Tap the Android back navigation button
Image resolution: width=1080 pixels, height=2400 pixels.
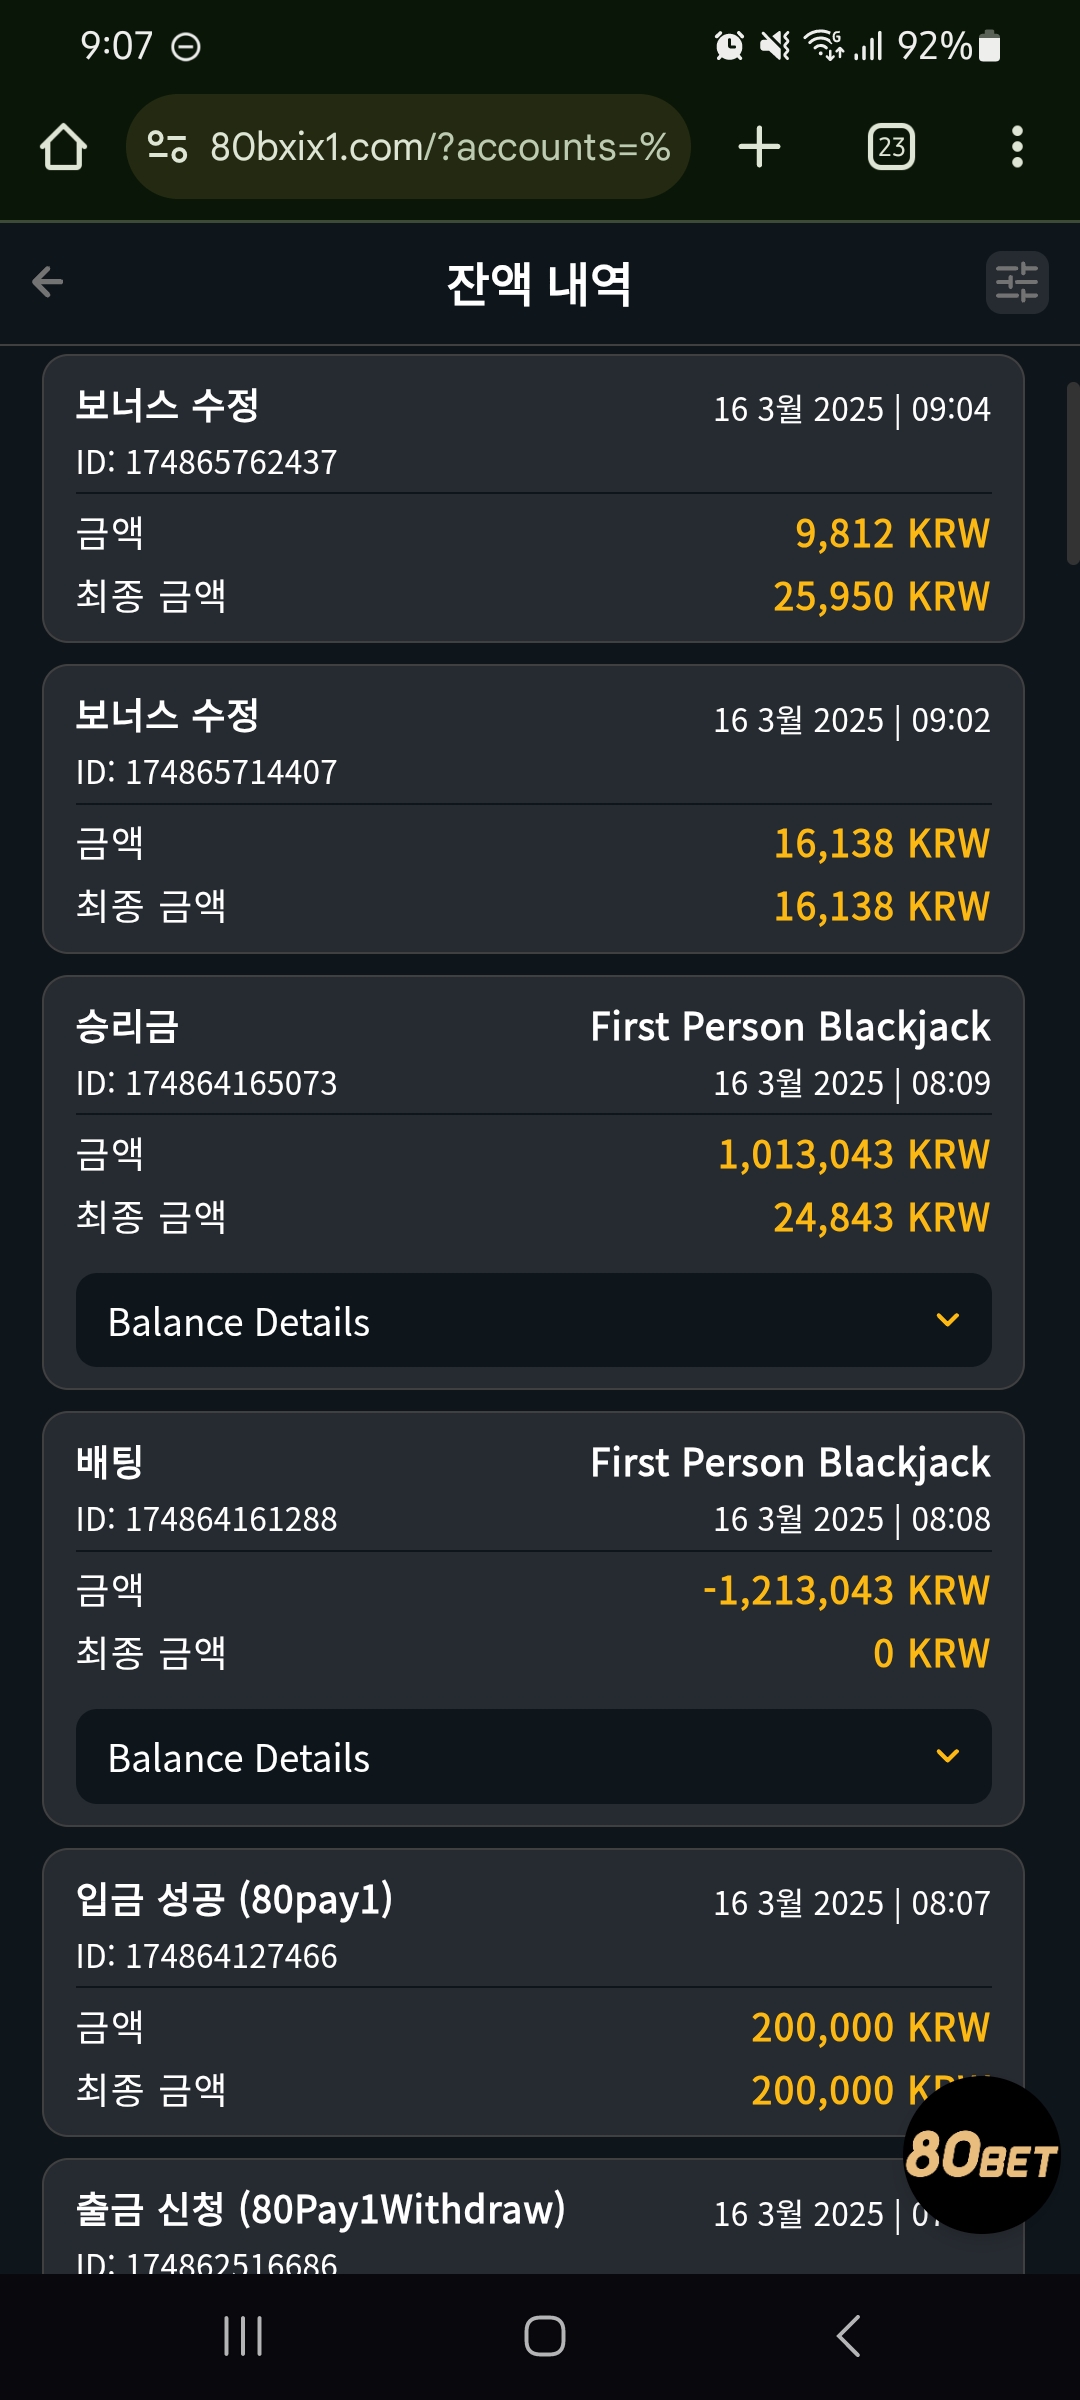(x=848, y=2336)
